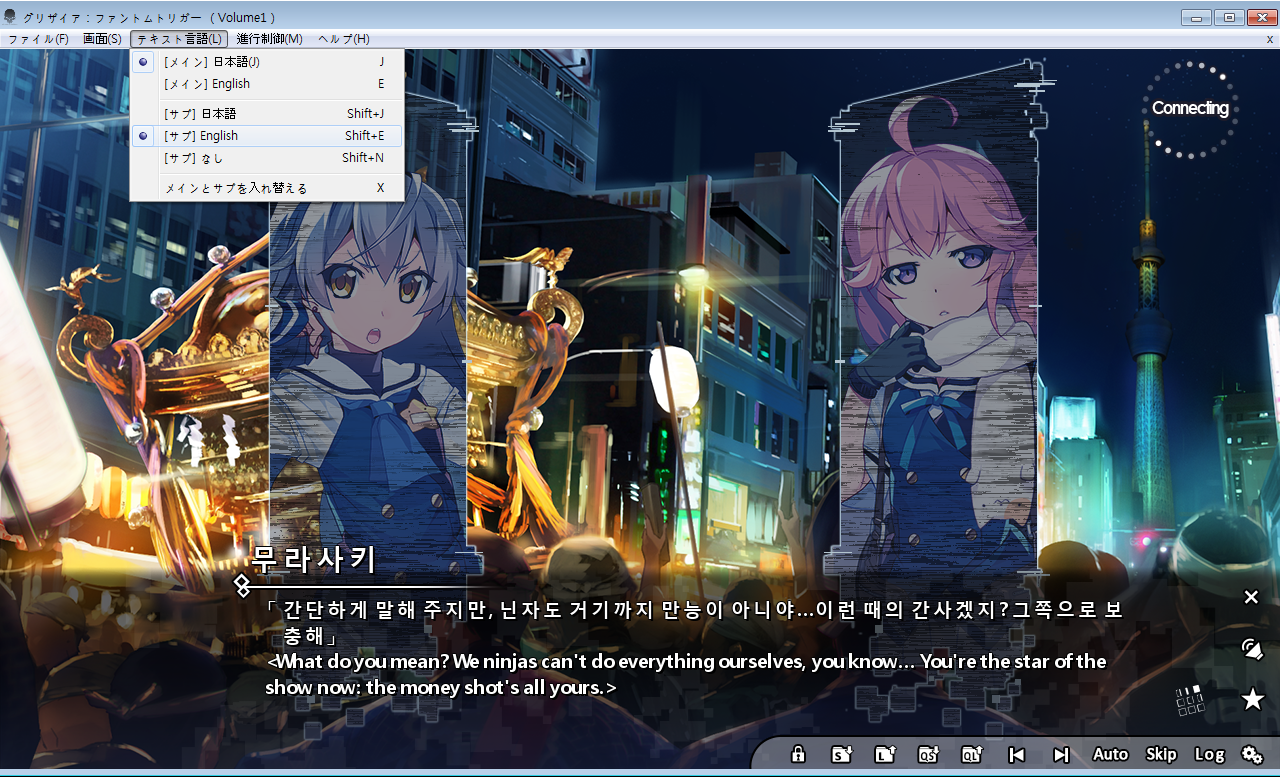Click the game icon in title bar
This screenshot has width=1280, height=777.
point(11,17)
